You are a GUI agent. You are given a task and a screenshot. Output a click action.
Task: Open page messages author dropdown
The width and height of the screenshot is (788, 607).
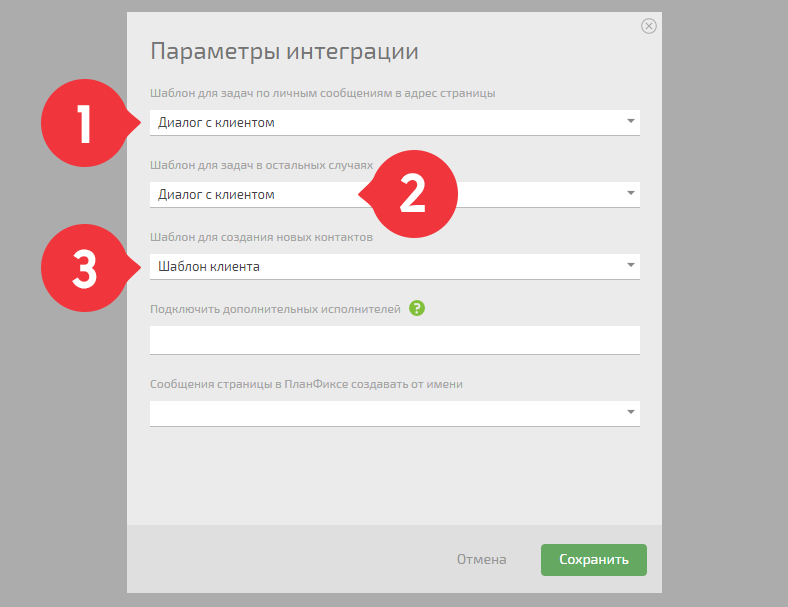click(x=395, y=413)
